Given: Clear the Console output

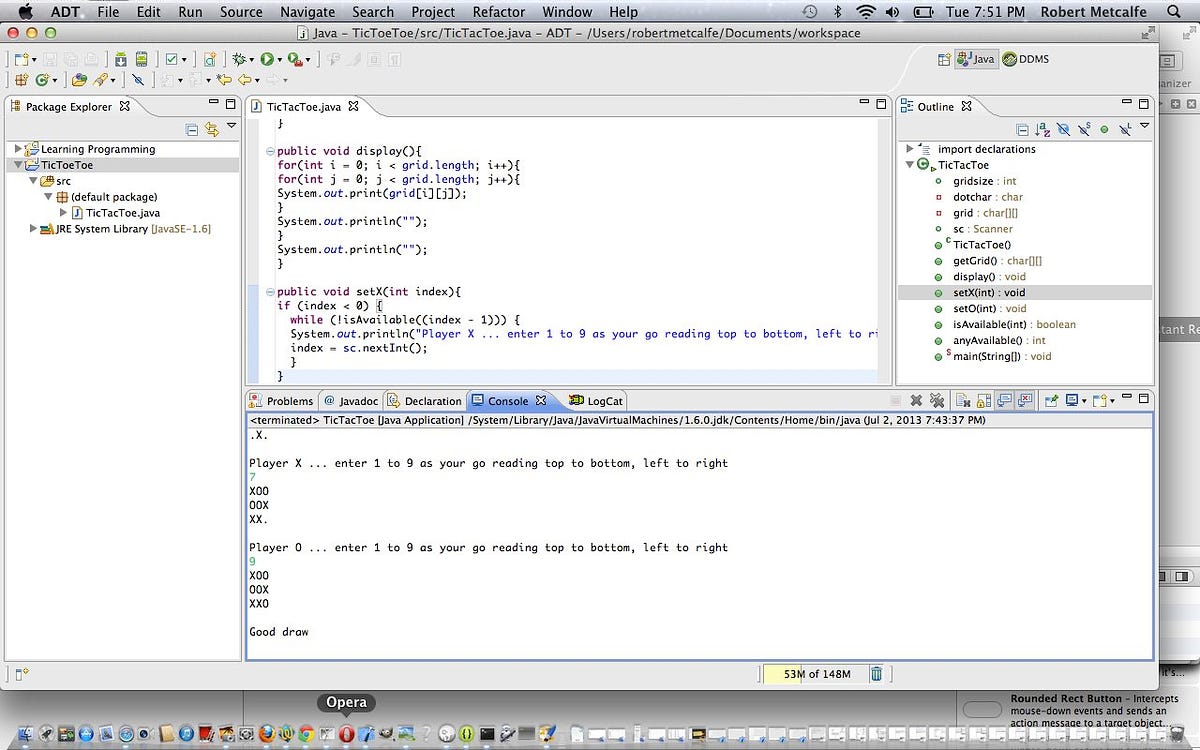Looking at the screenshot, I should click(964, 400).
